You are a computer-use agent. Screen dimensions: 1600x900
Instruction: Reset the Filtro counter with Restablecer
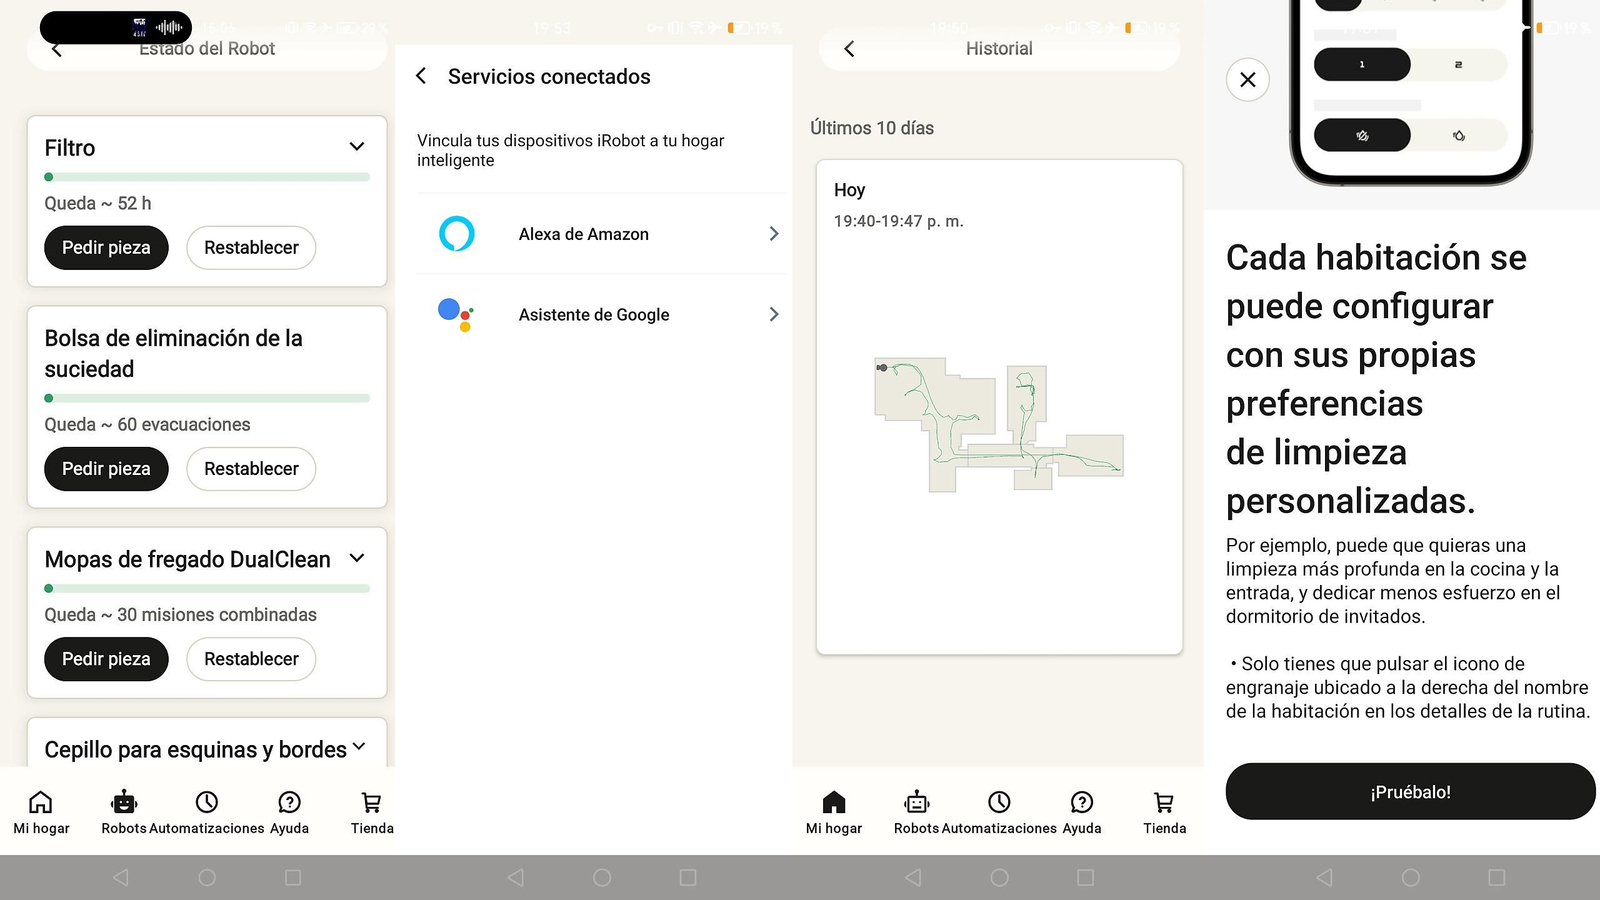tap(251, 248)
